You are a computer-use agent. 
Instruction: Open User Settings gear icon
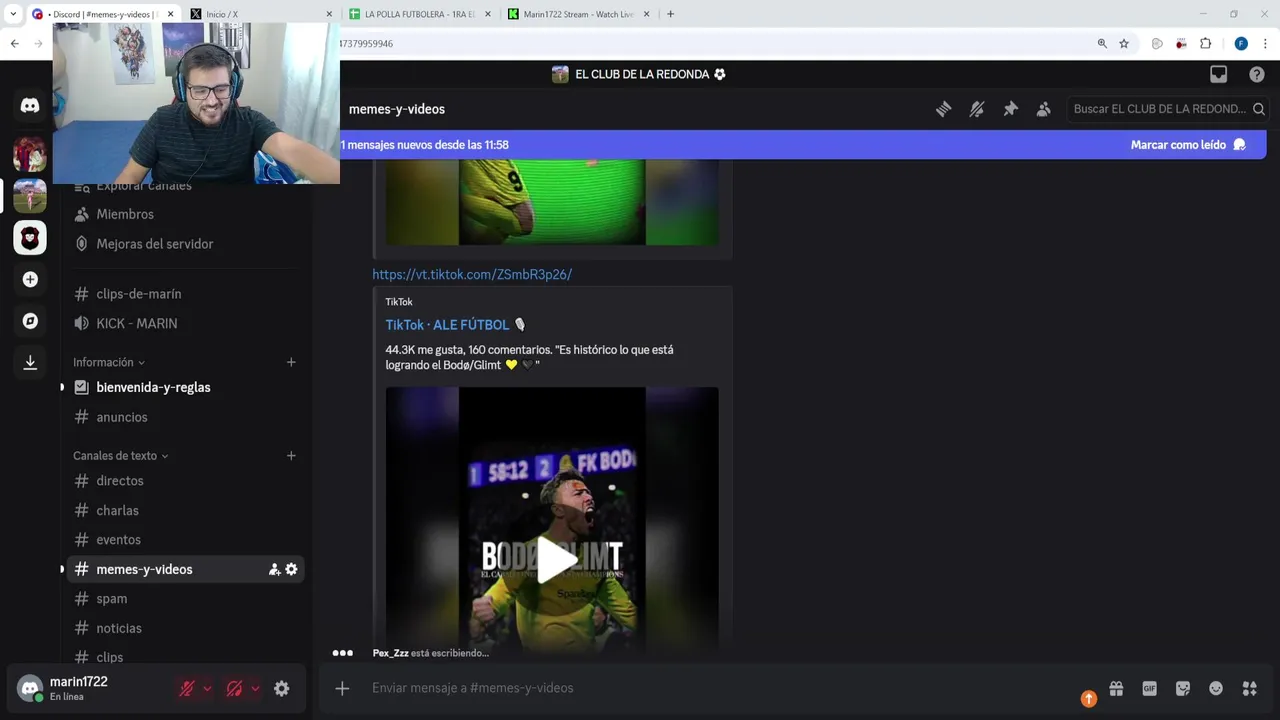[282, 688]
